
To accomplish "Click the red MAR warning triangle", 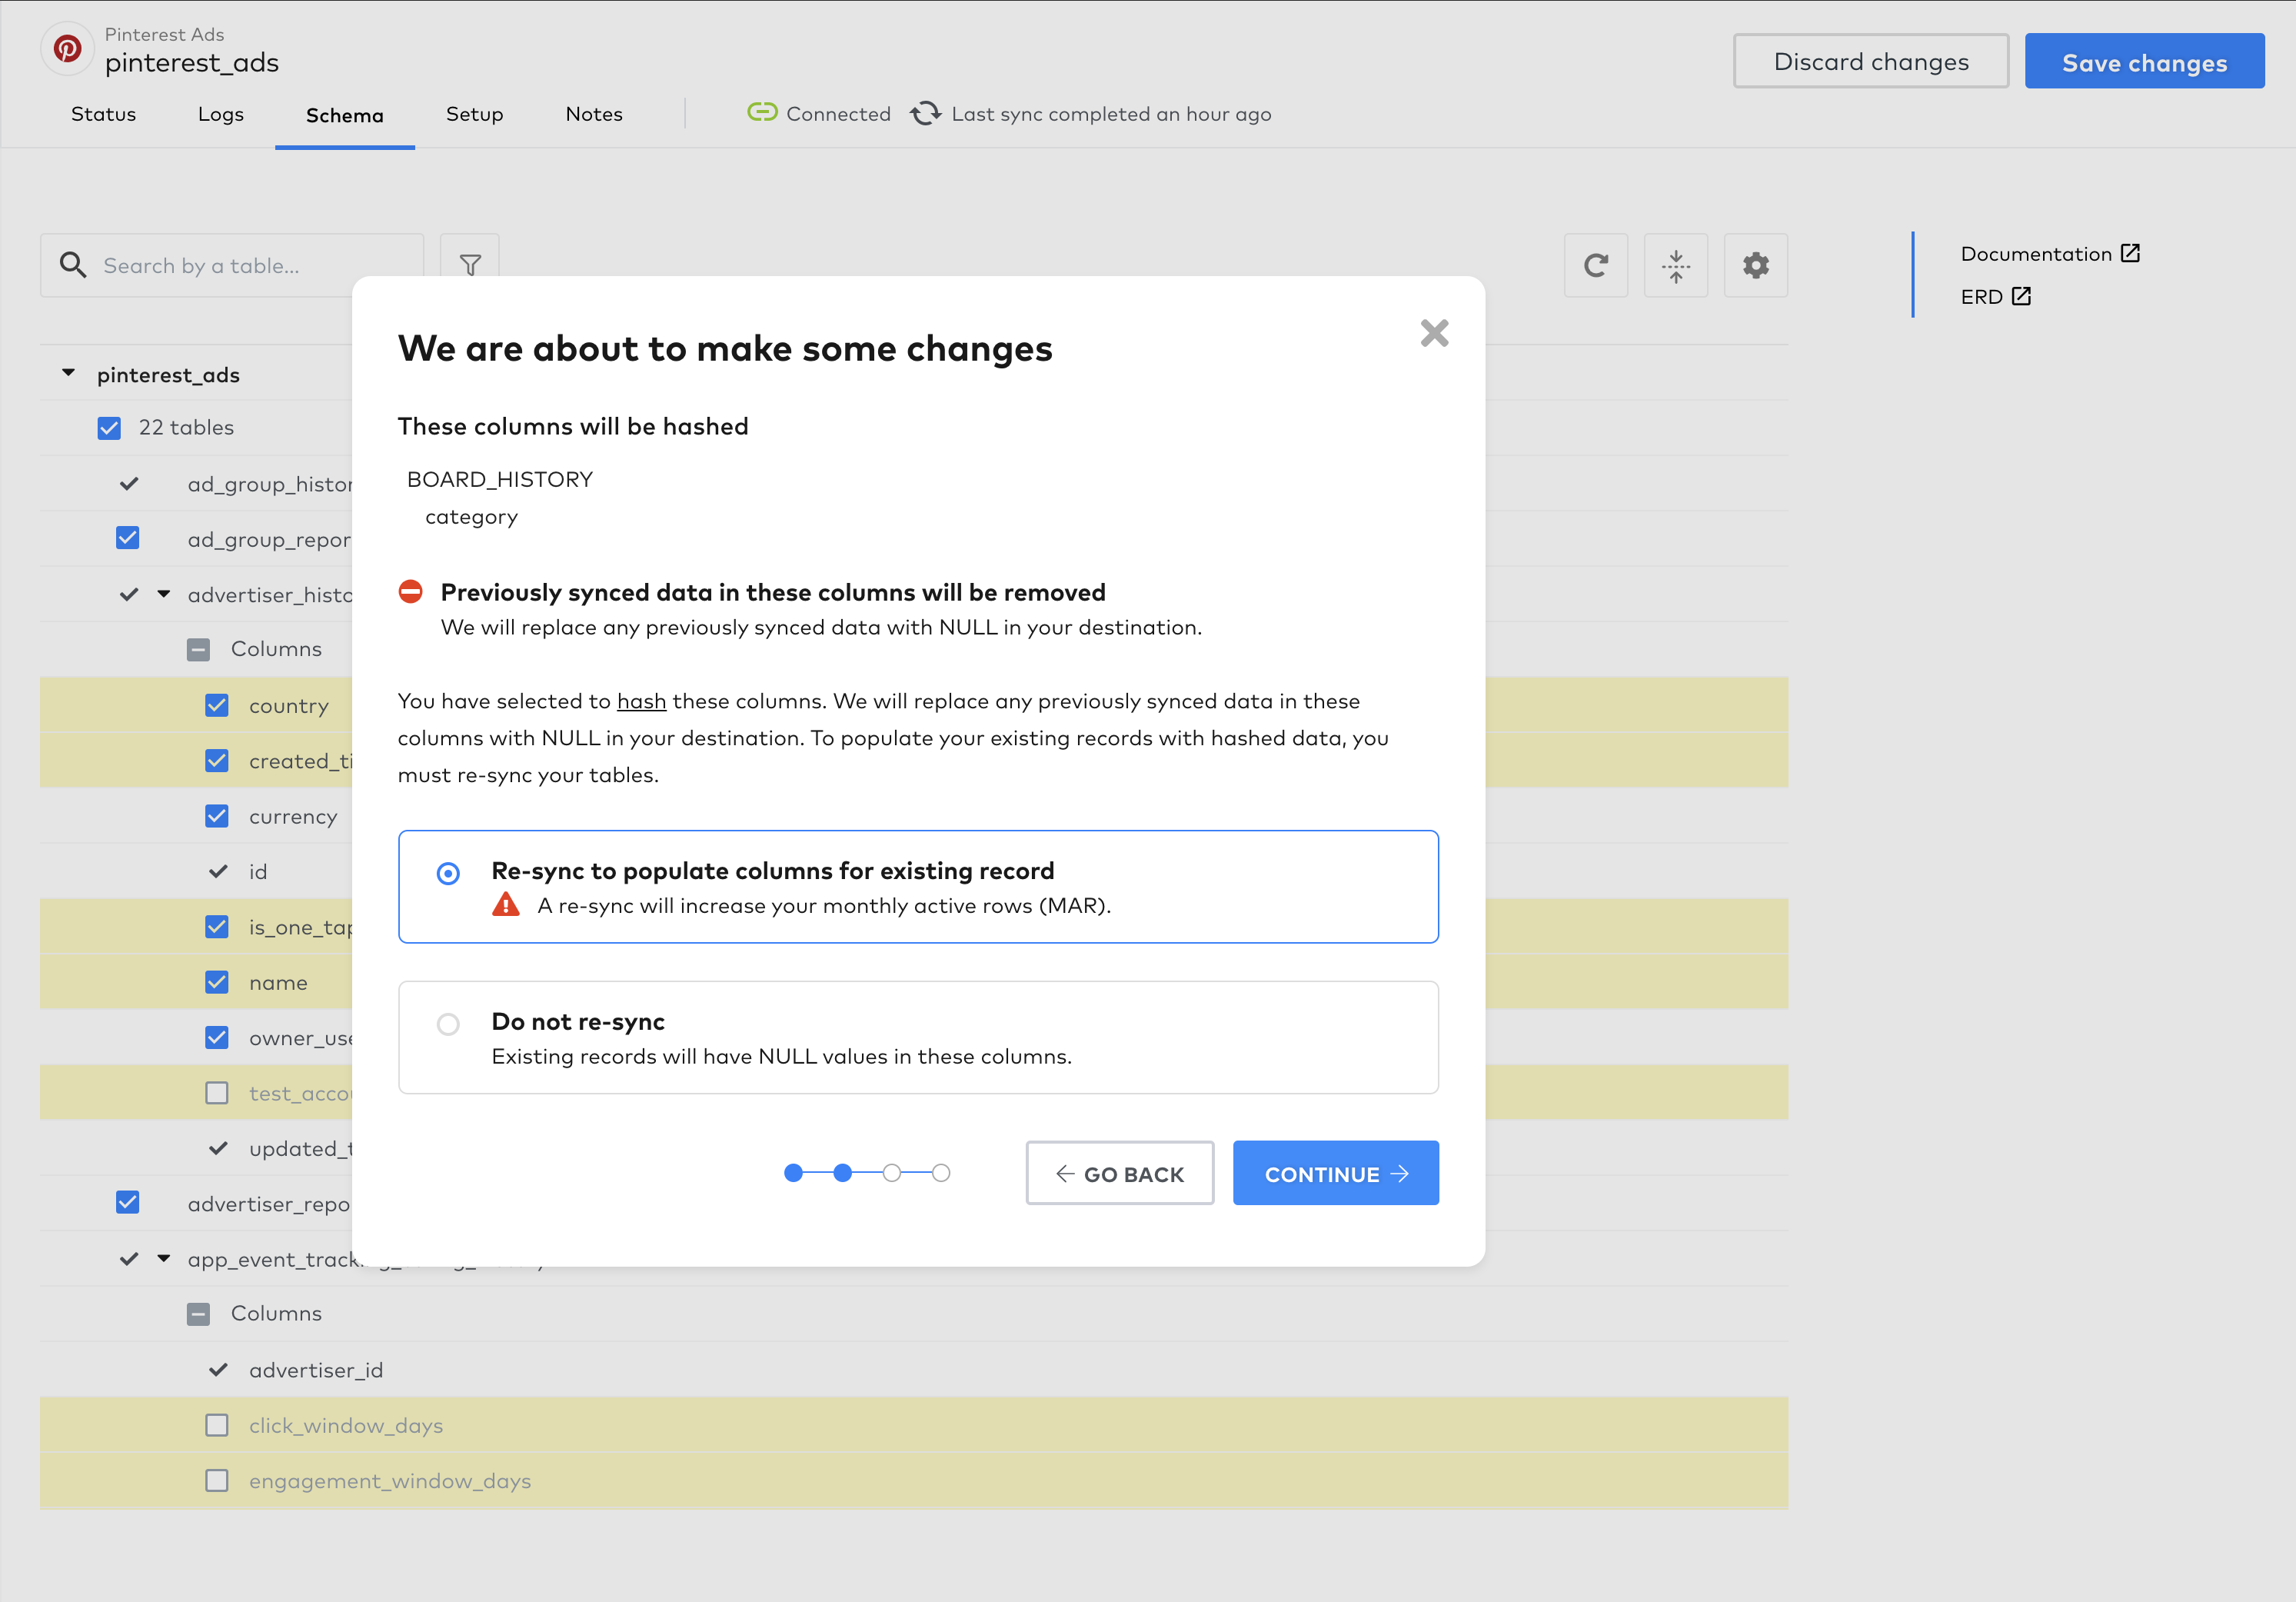I will (x=506, y=905).
